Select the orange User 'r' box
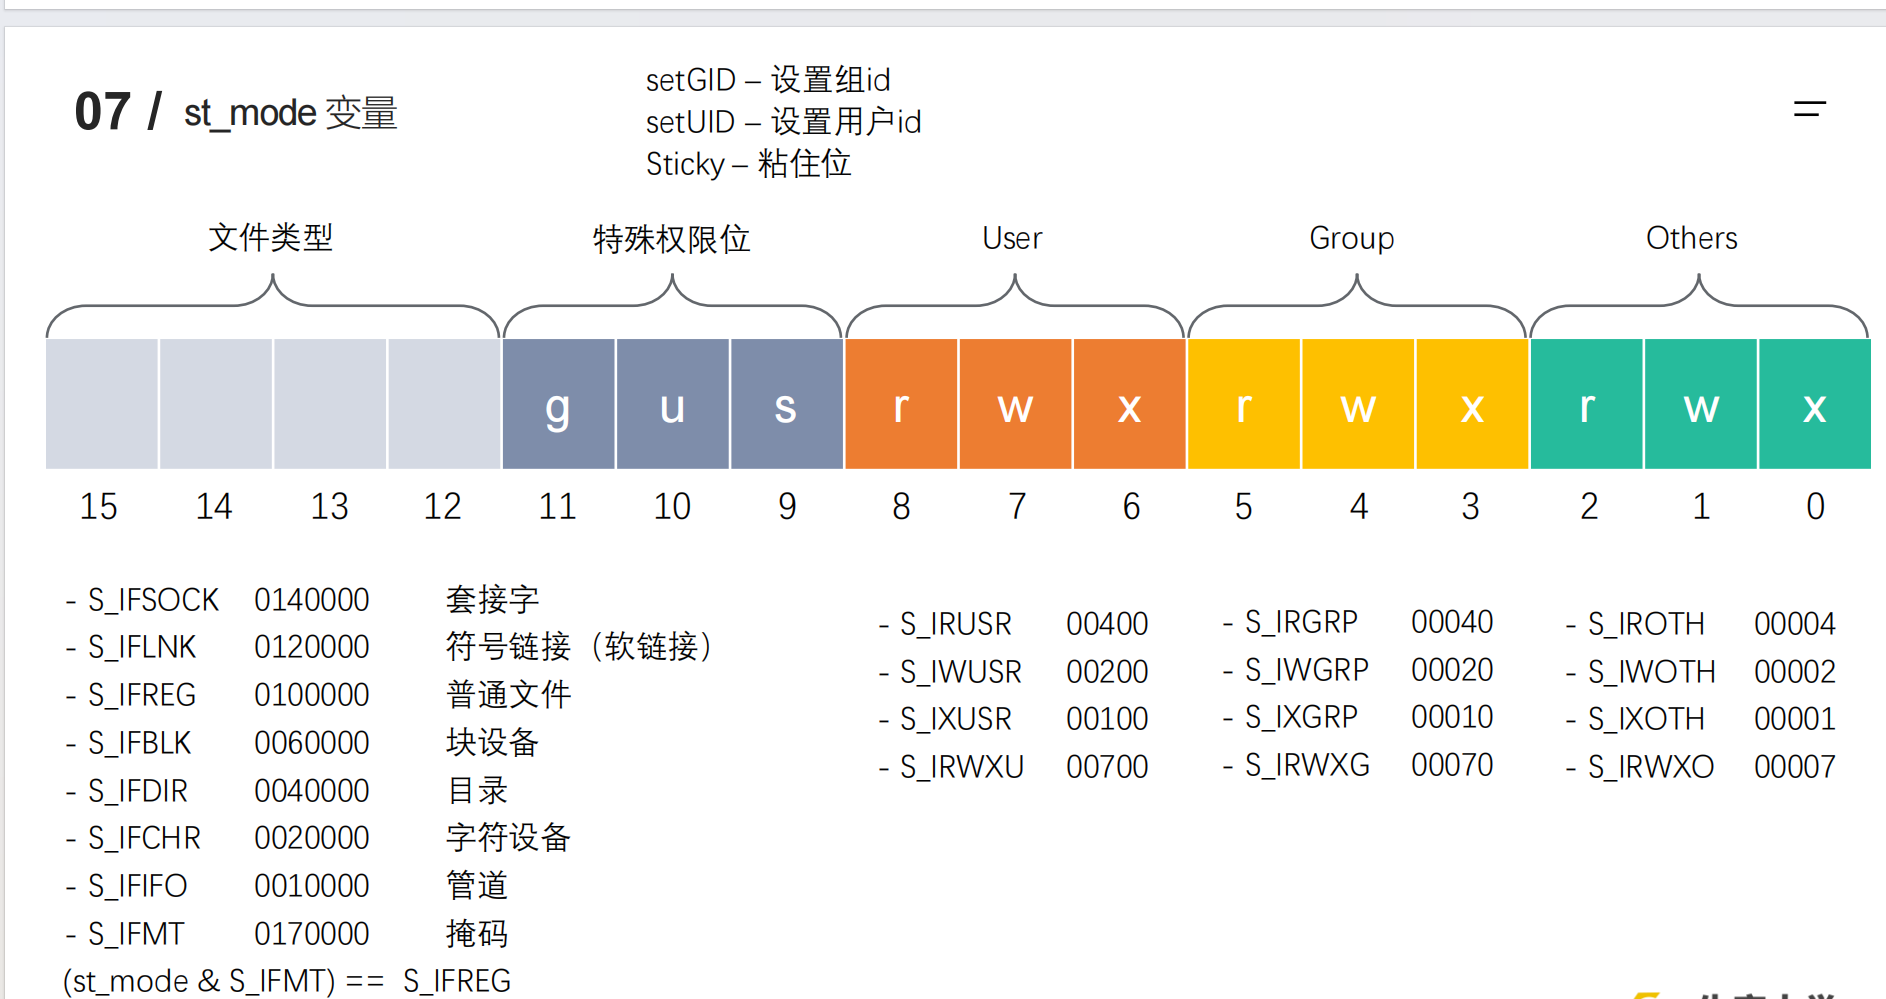The image size is (1886, 999). 901,404
